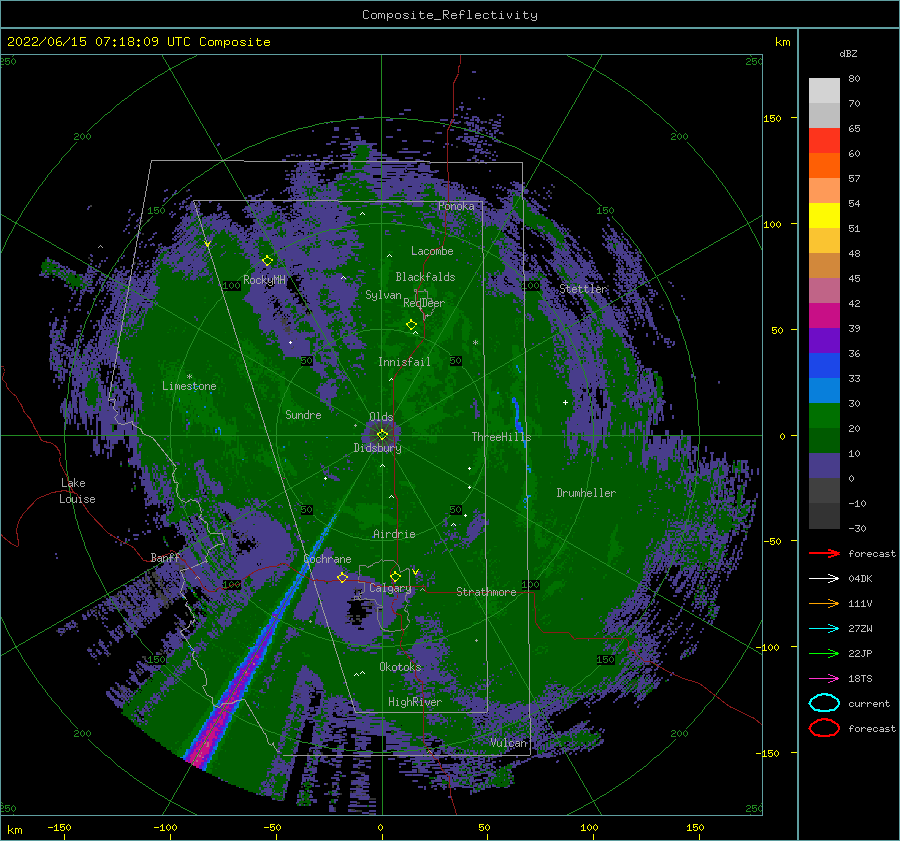Click the Didsbury label on the map

[377, 448]
